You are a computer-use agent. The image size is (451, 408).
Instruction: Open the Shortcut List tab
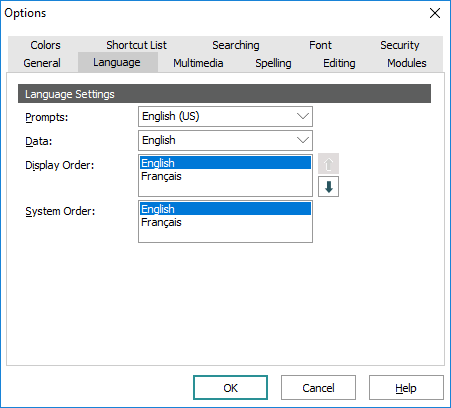pos(136,45)
